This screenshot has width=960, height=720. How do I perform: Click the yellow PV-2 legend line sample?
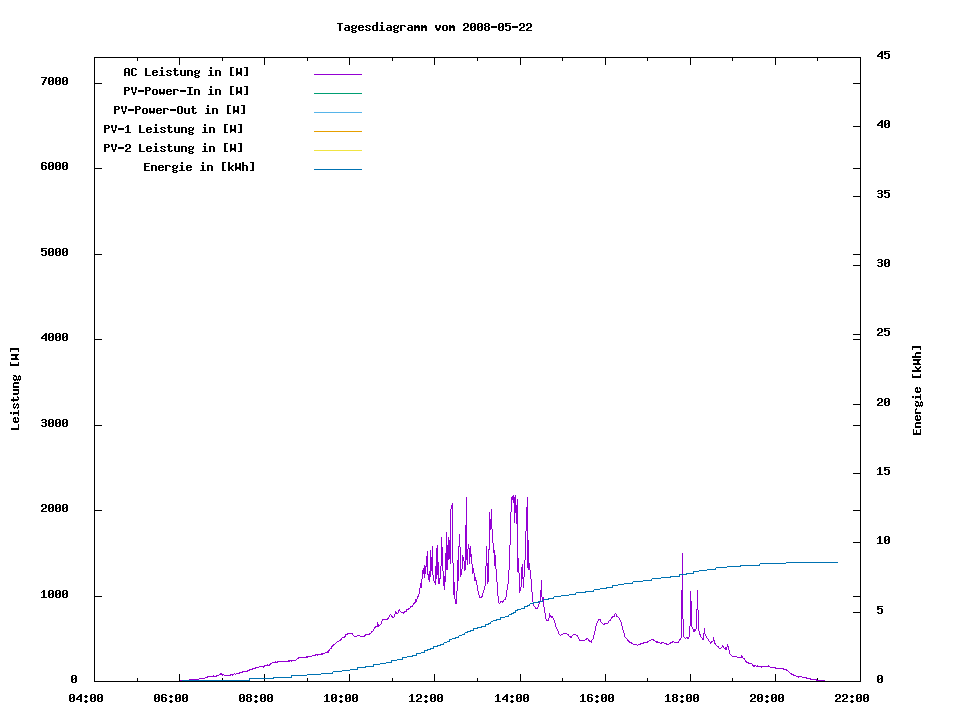tap(337, 150)
